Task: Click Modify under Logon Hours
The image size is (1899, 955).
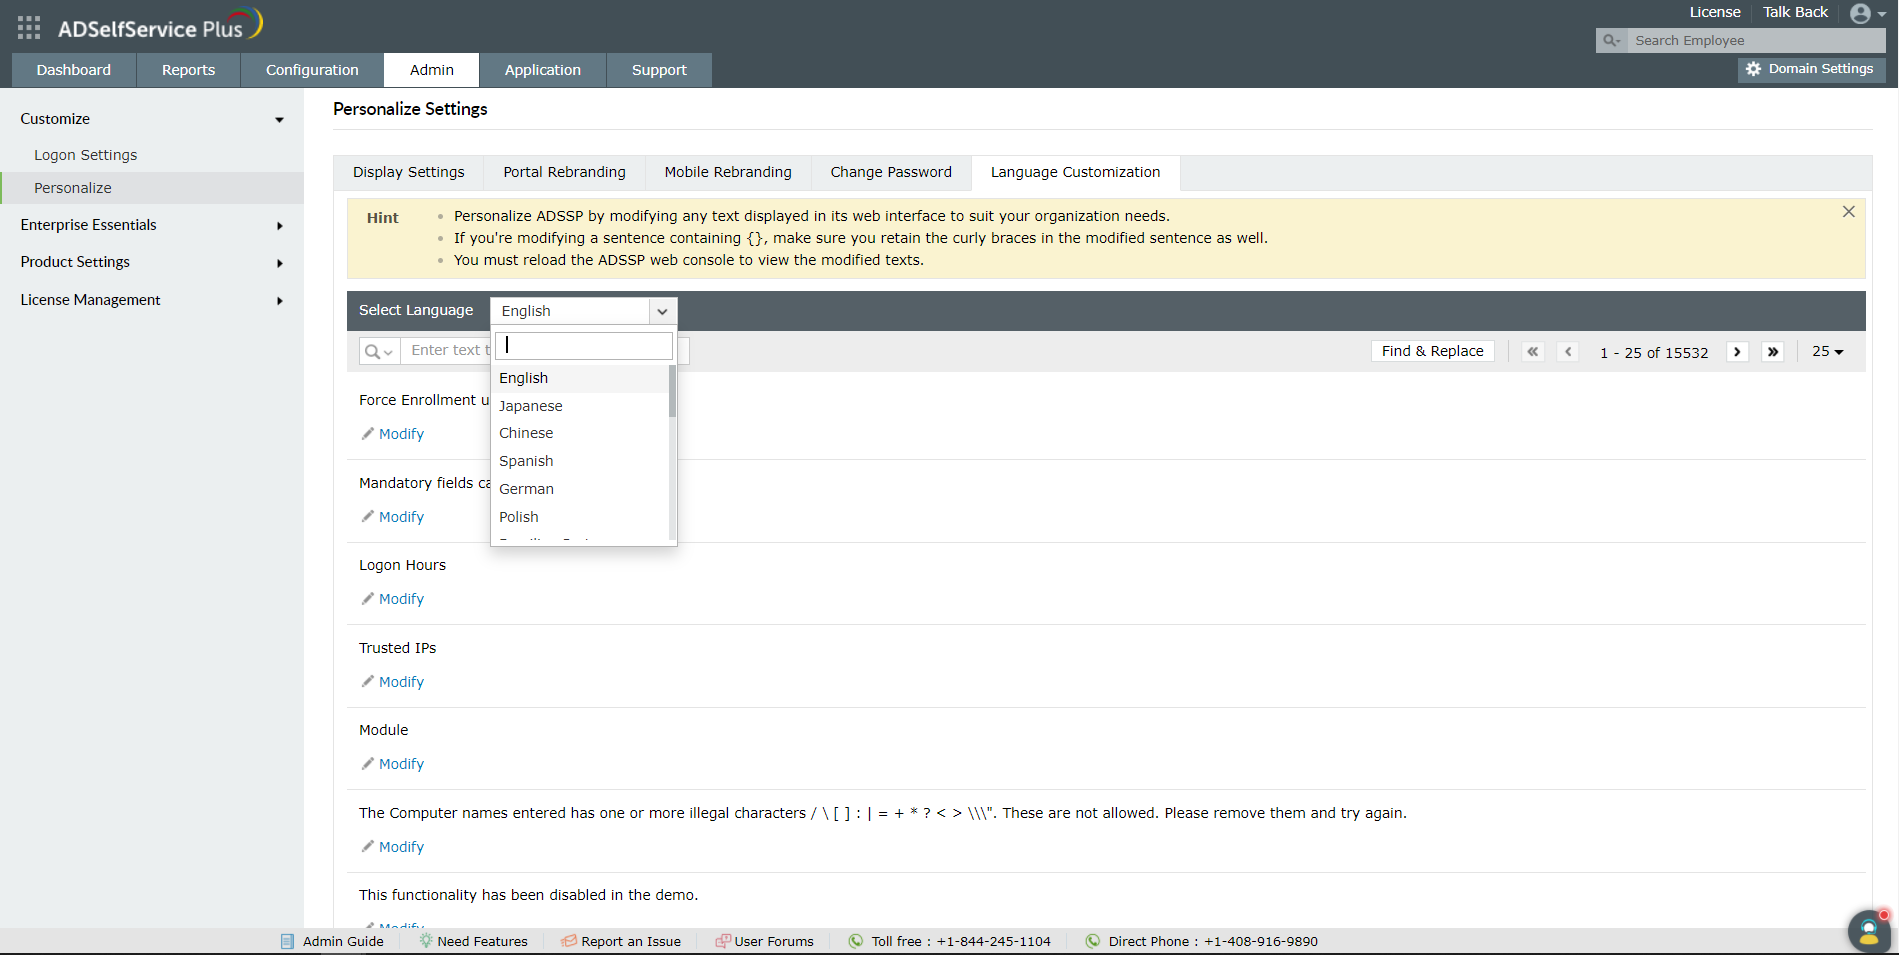Action: (x=401, y=599)
